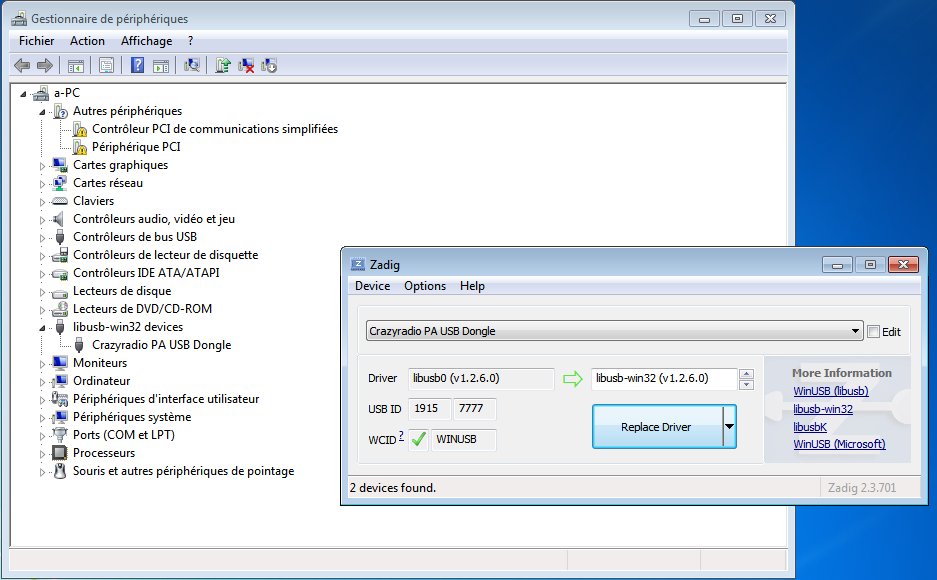Image resolution: width=937 pixels, height=580 pixels.
Task: Click the Replace Driver button
Action: click(x=657, y=426)
